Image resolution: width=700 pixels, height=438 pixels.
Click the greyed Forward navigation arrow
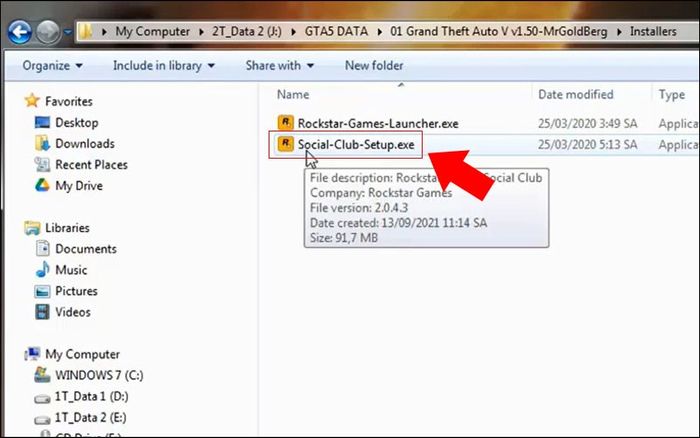(x=47, y=32)
